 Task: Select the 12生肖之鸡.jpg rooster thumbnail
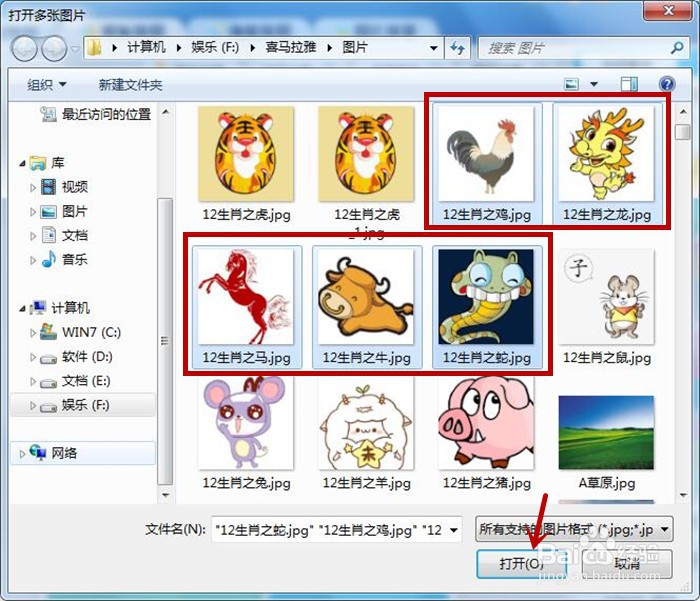point(486,154)
